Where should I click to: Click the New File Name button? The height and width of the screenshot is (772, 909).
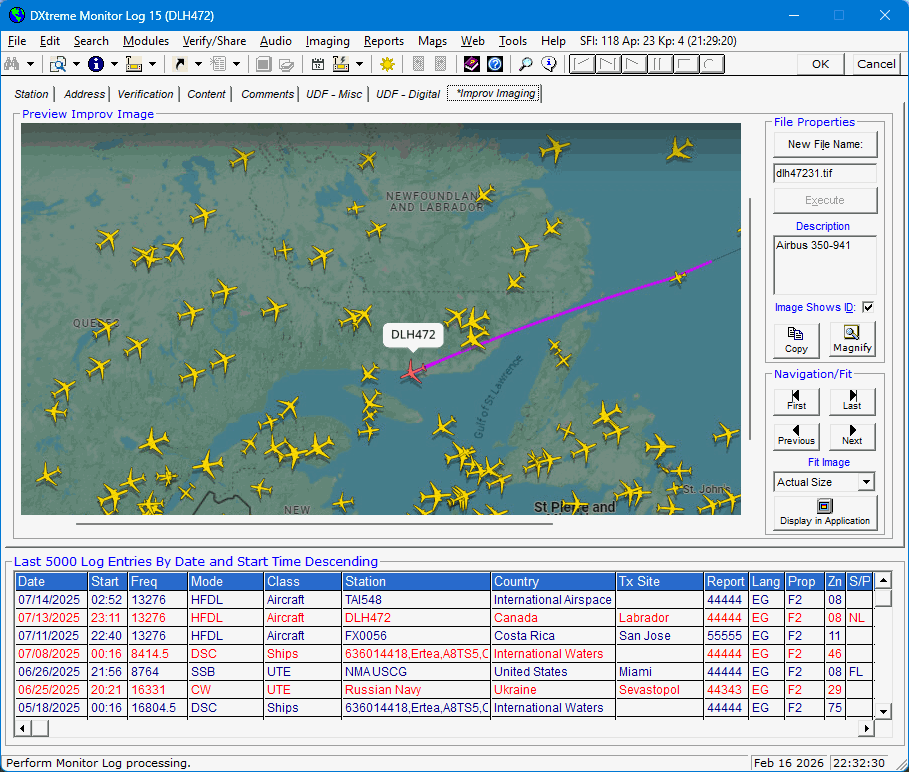point(824,144)
